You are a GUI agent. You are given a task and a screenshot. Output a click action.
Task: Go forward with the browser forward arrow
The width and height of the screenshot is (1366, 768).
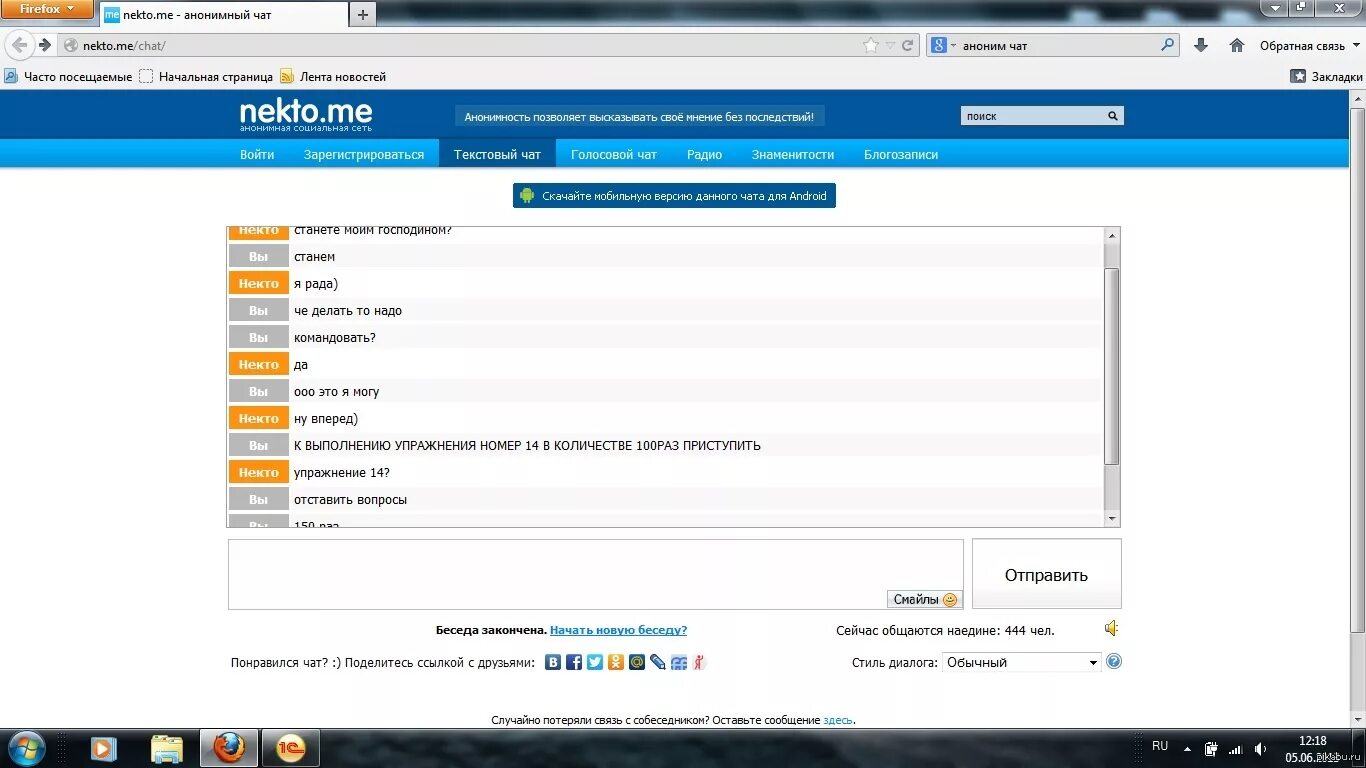coord(45,45)
